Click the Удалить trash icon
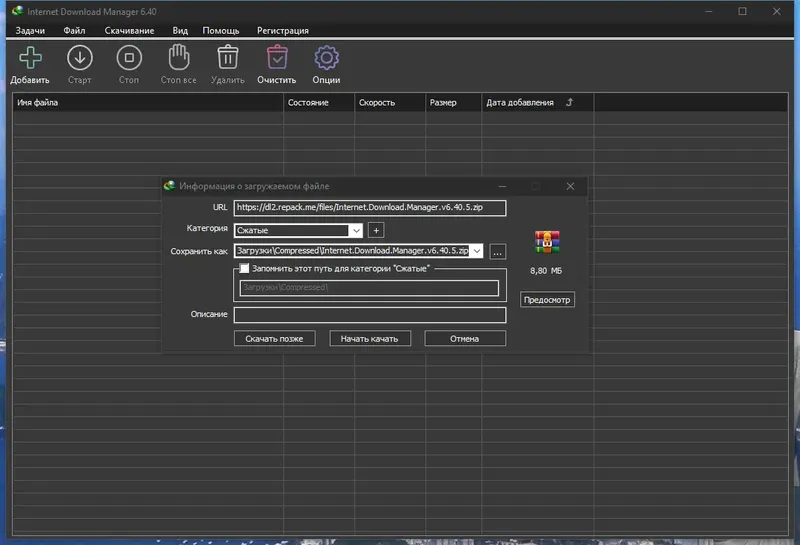Image resolution: width=800 pixels, height=545 pixels. click(228, 57)
